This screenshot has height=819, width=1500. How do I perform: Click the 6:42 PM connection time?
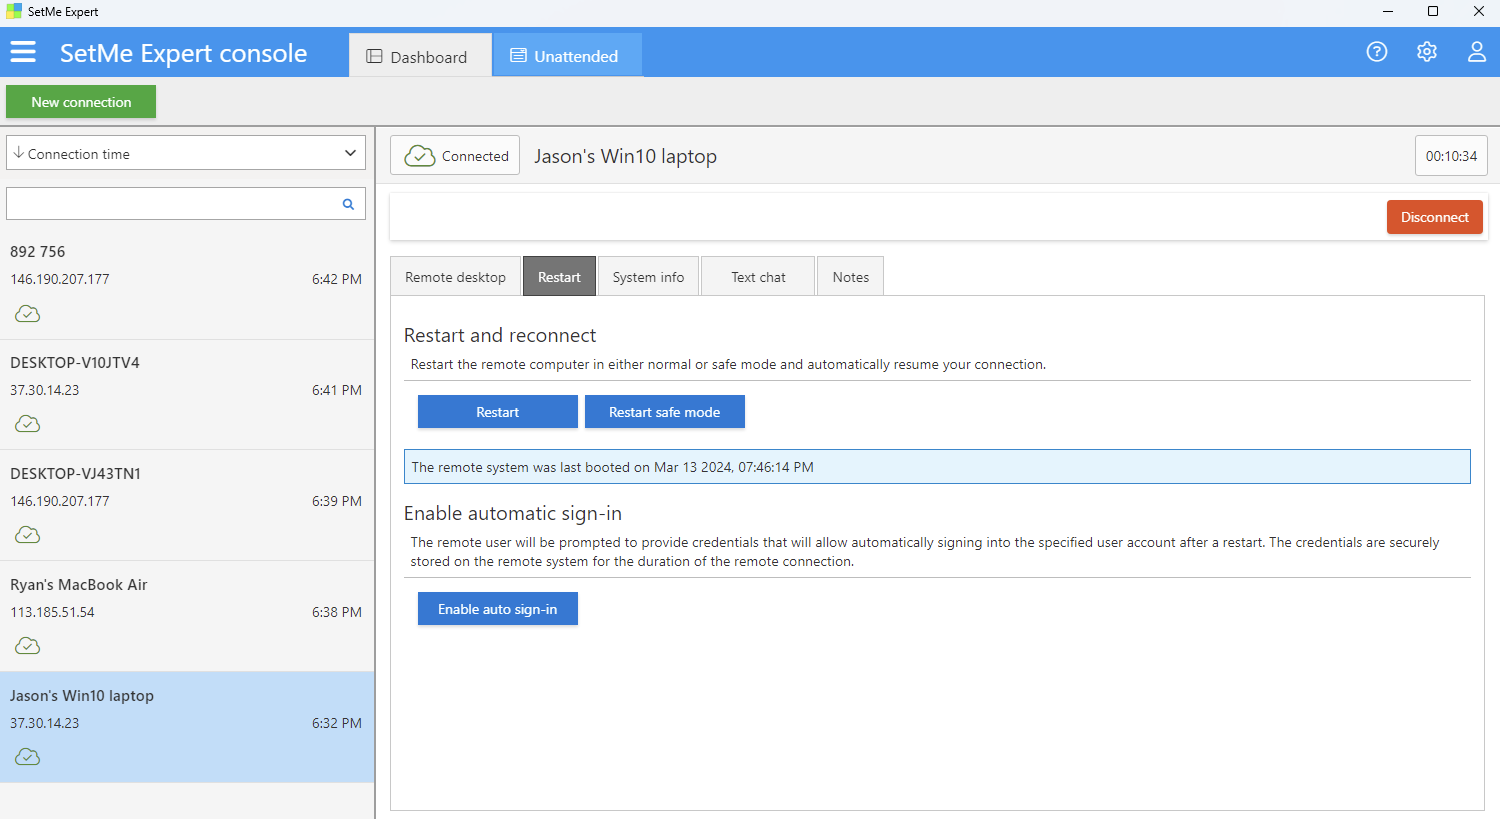(337, 279)
